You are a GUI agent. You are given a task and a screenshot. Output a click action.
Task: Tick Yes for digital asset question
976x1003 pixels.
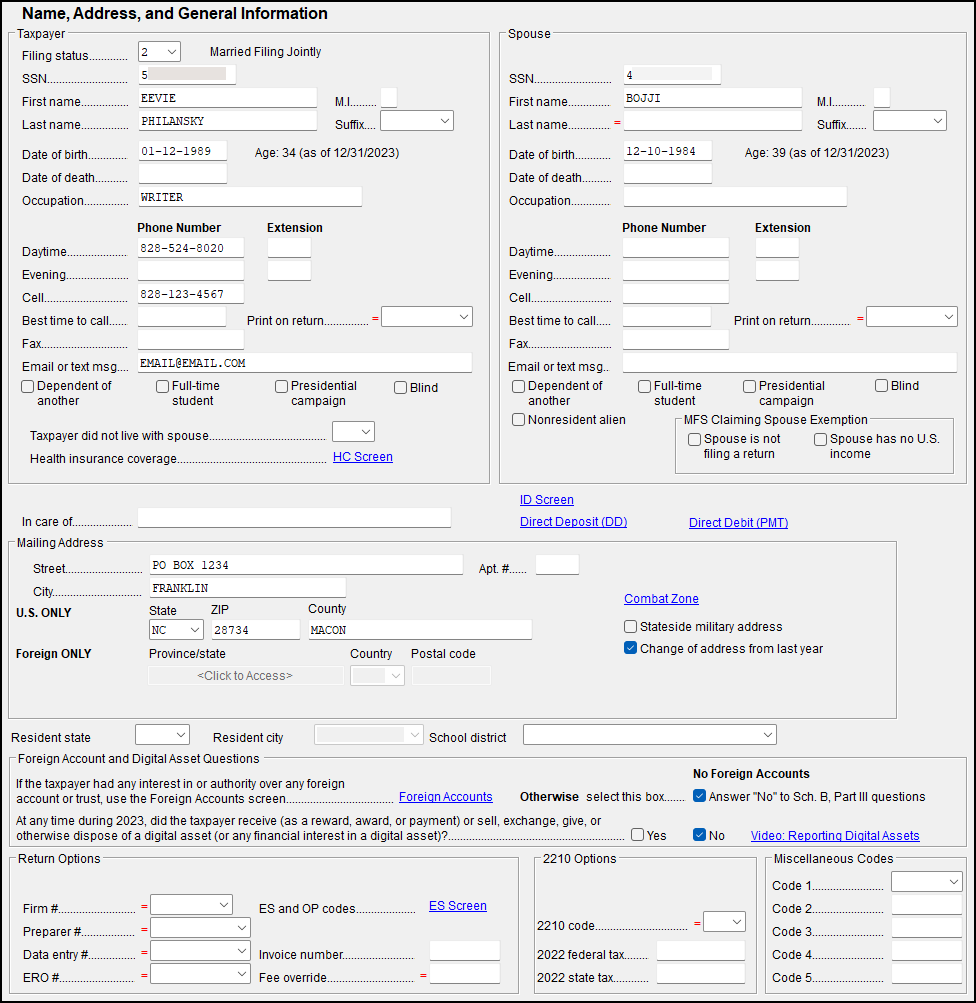(638, 835)
